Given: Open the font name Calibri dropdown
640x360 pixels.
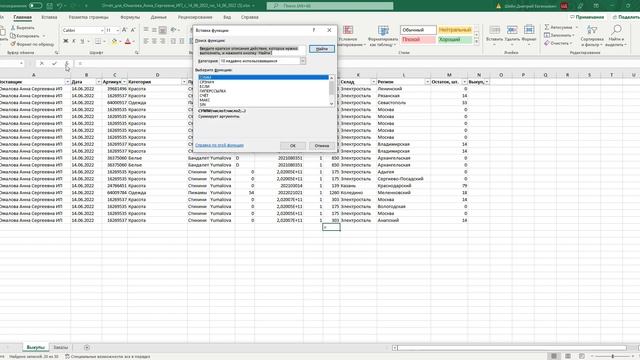Looking at the screenshot, I should (x=102, y=31).
